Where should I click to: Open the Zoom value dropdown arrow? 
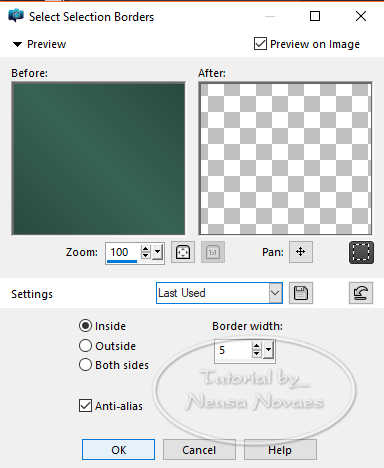tap(157, 252)
